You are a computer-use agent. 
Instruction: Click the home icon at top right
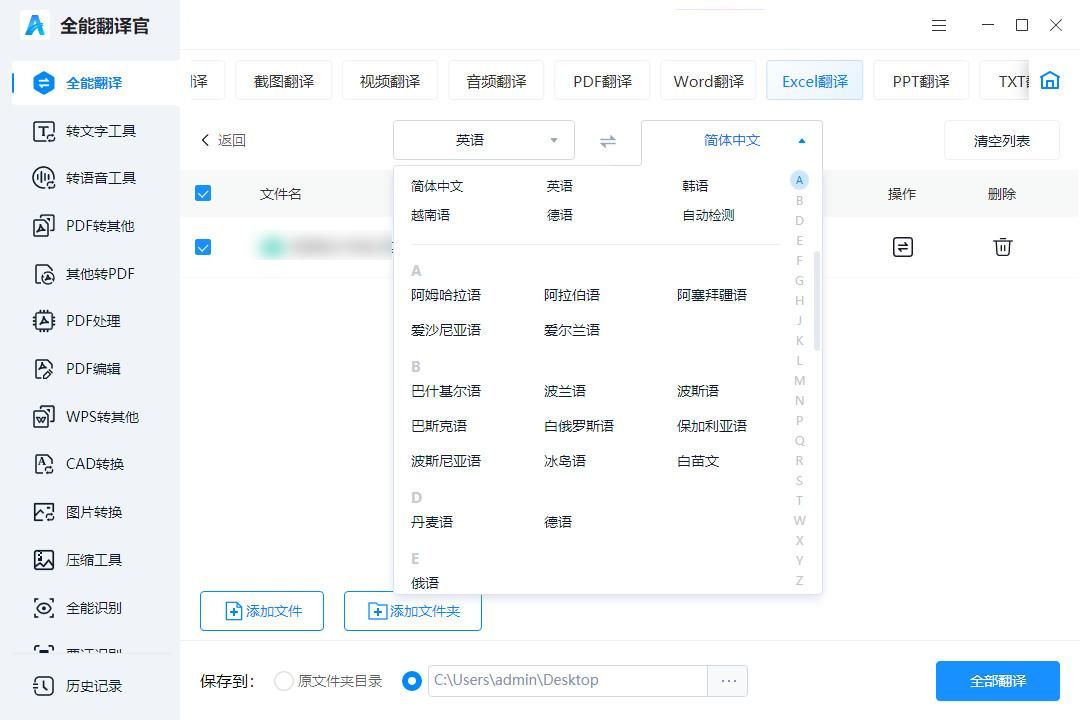[x=1050, y=81]
